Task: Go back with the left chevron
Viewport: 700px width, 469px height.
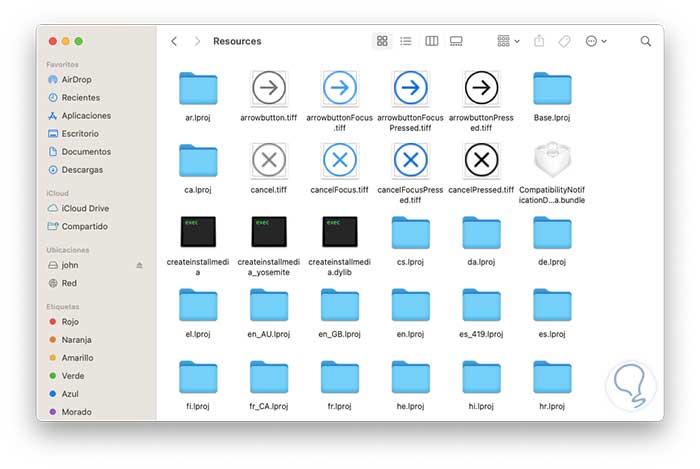Action: tap(174, 41)
